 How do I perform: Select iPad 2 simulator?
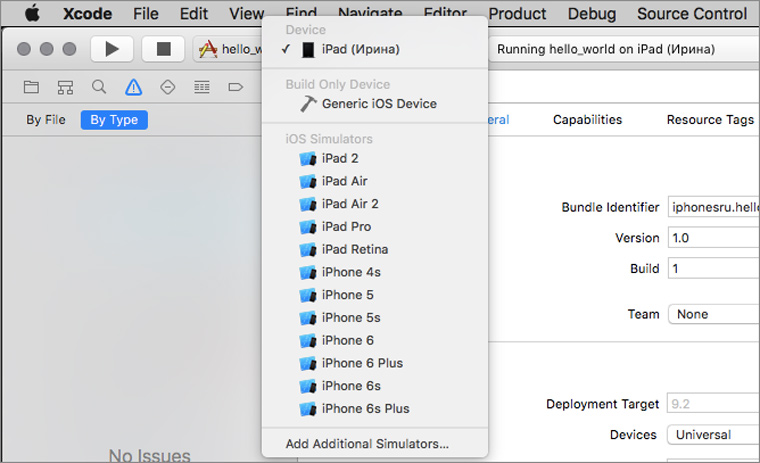[375, 159]
